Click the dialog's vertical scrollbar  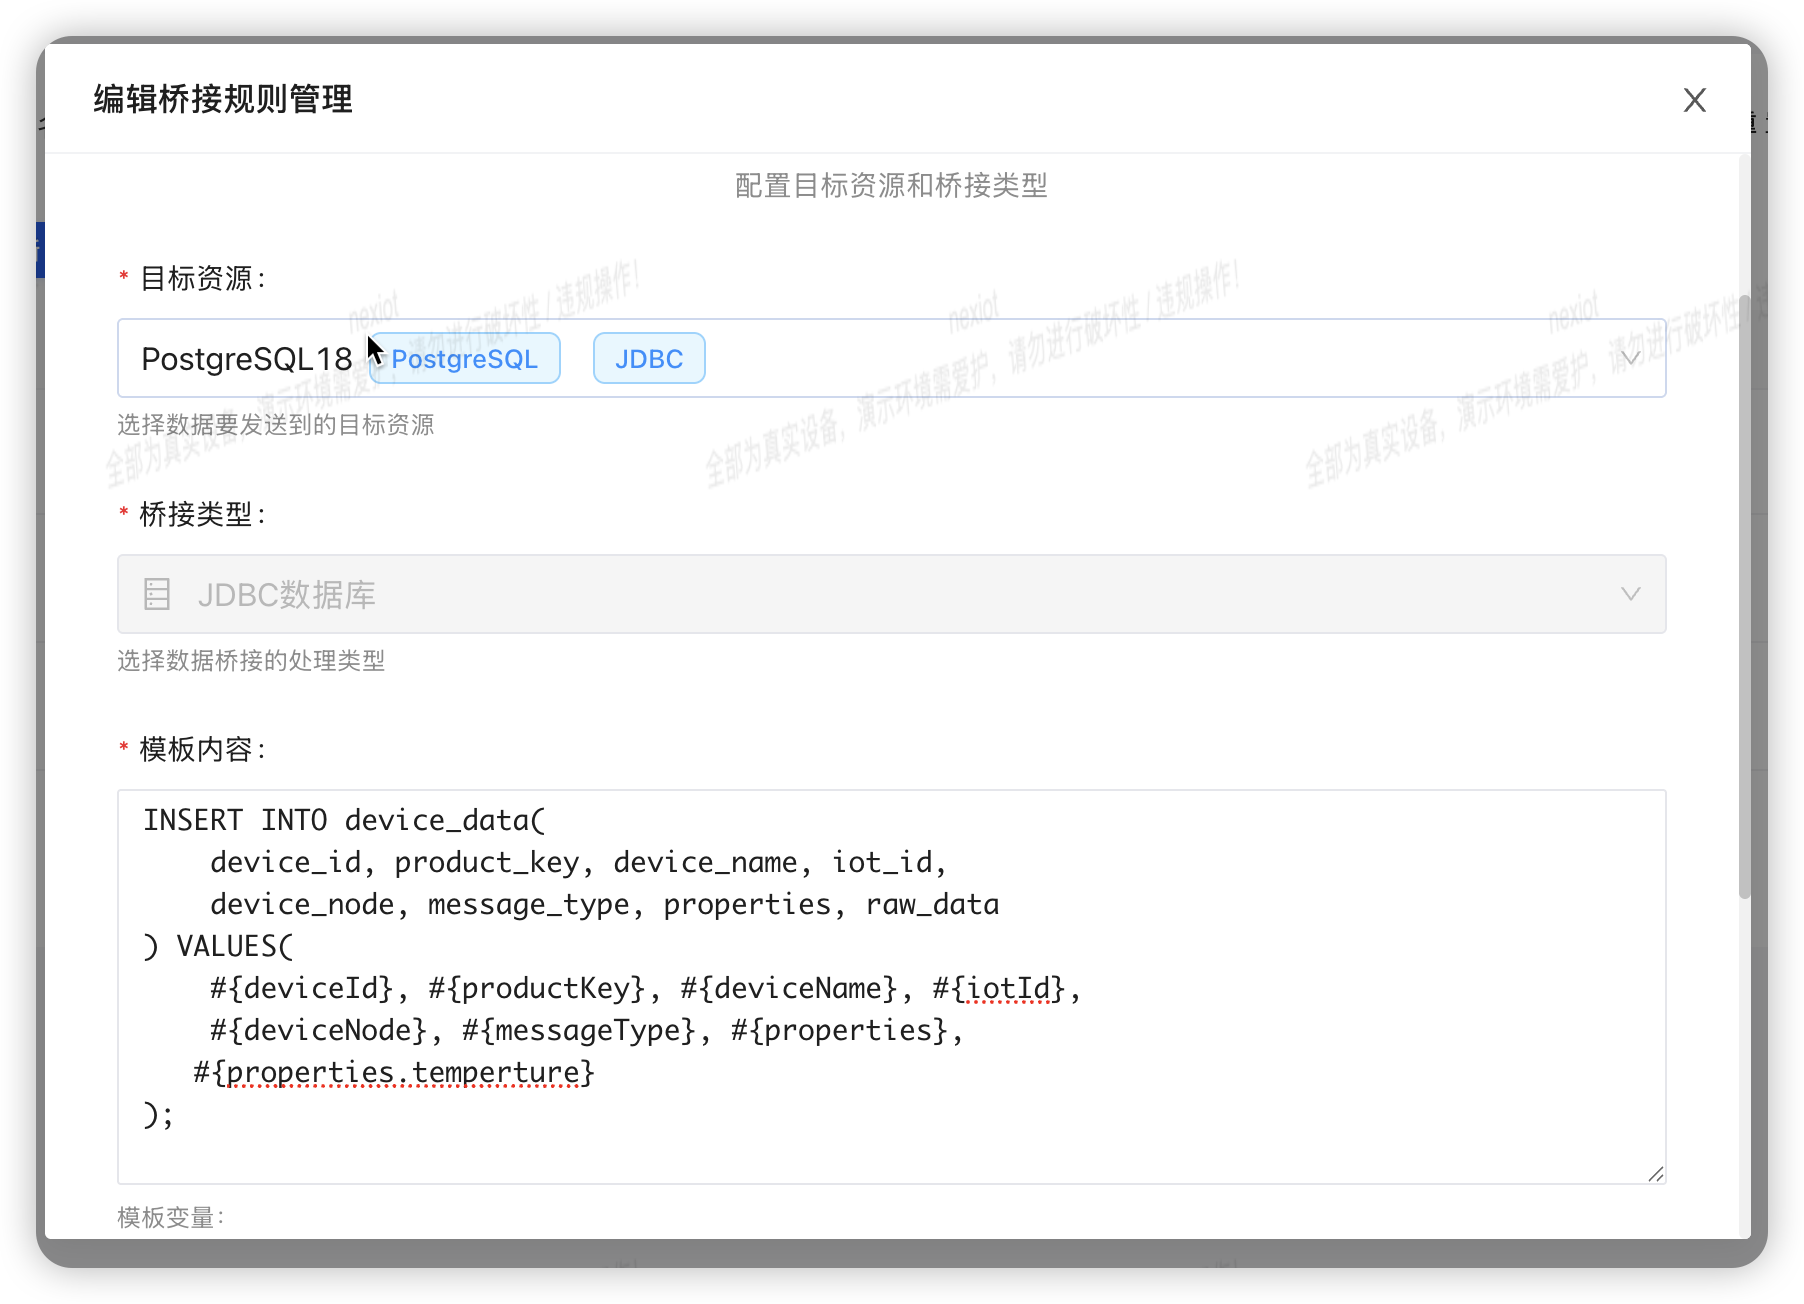1744,600
